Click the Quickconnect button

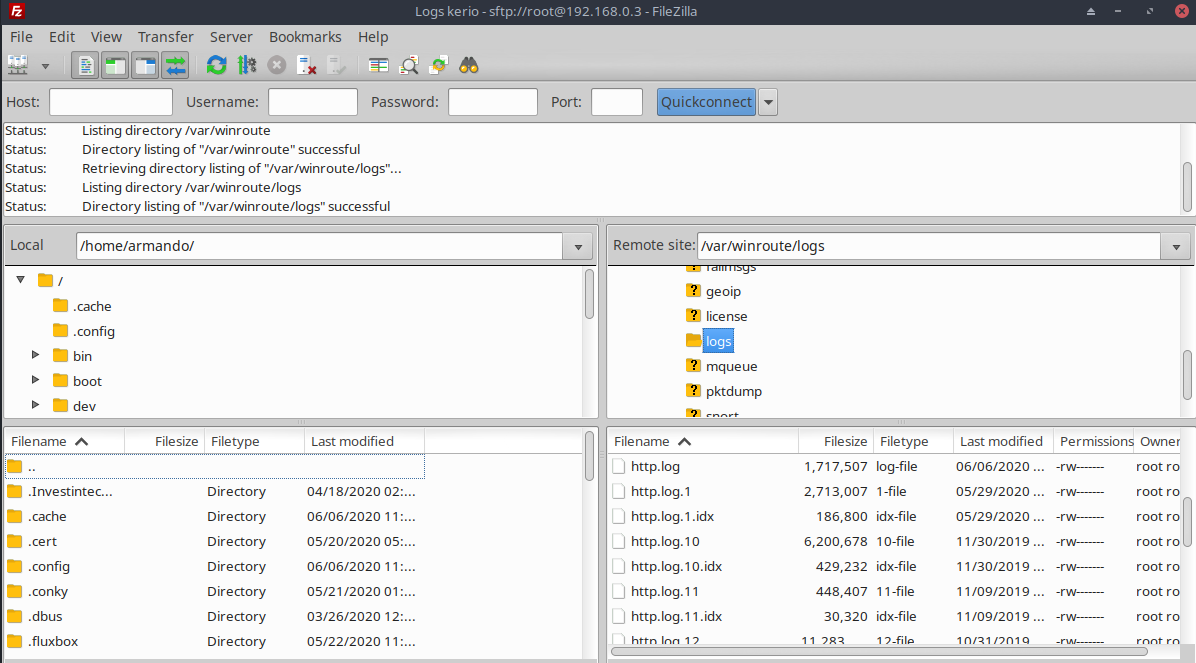[706, 102]
